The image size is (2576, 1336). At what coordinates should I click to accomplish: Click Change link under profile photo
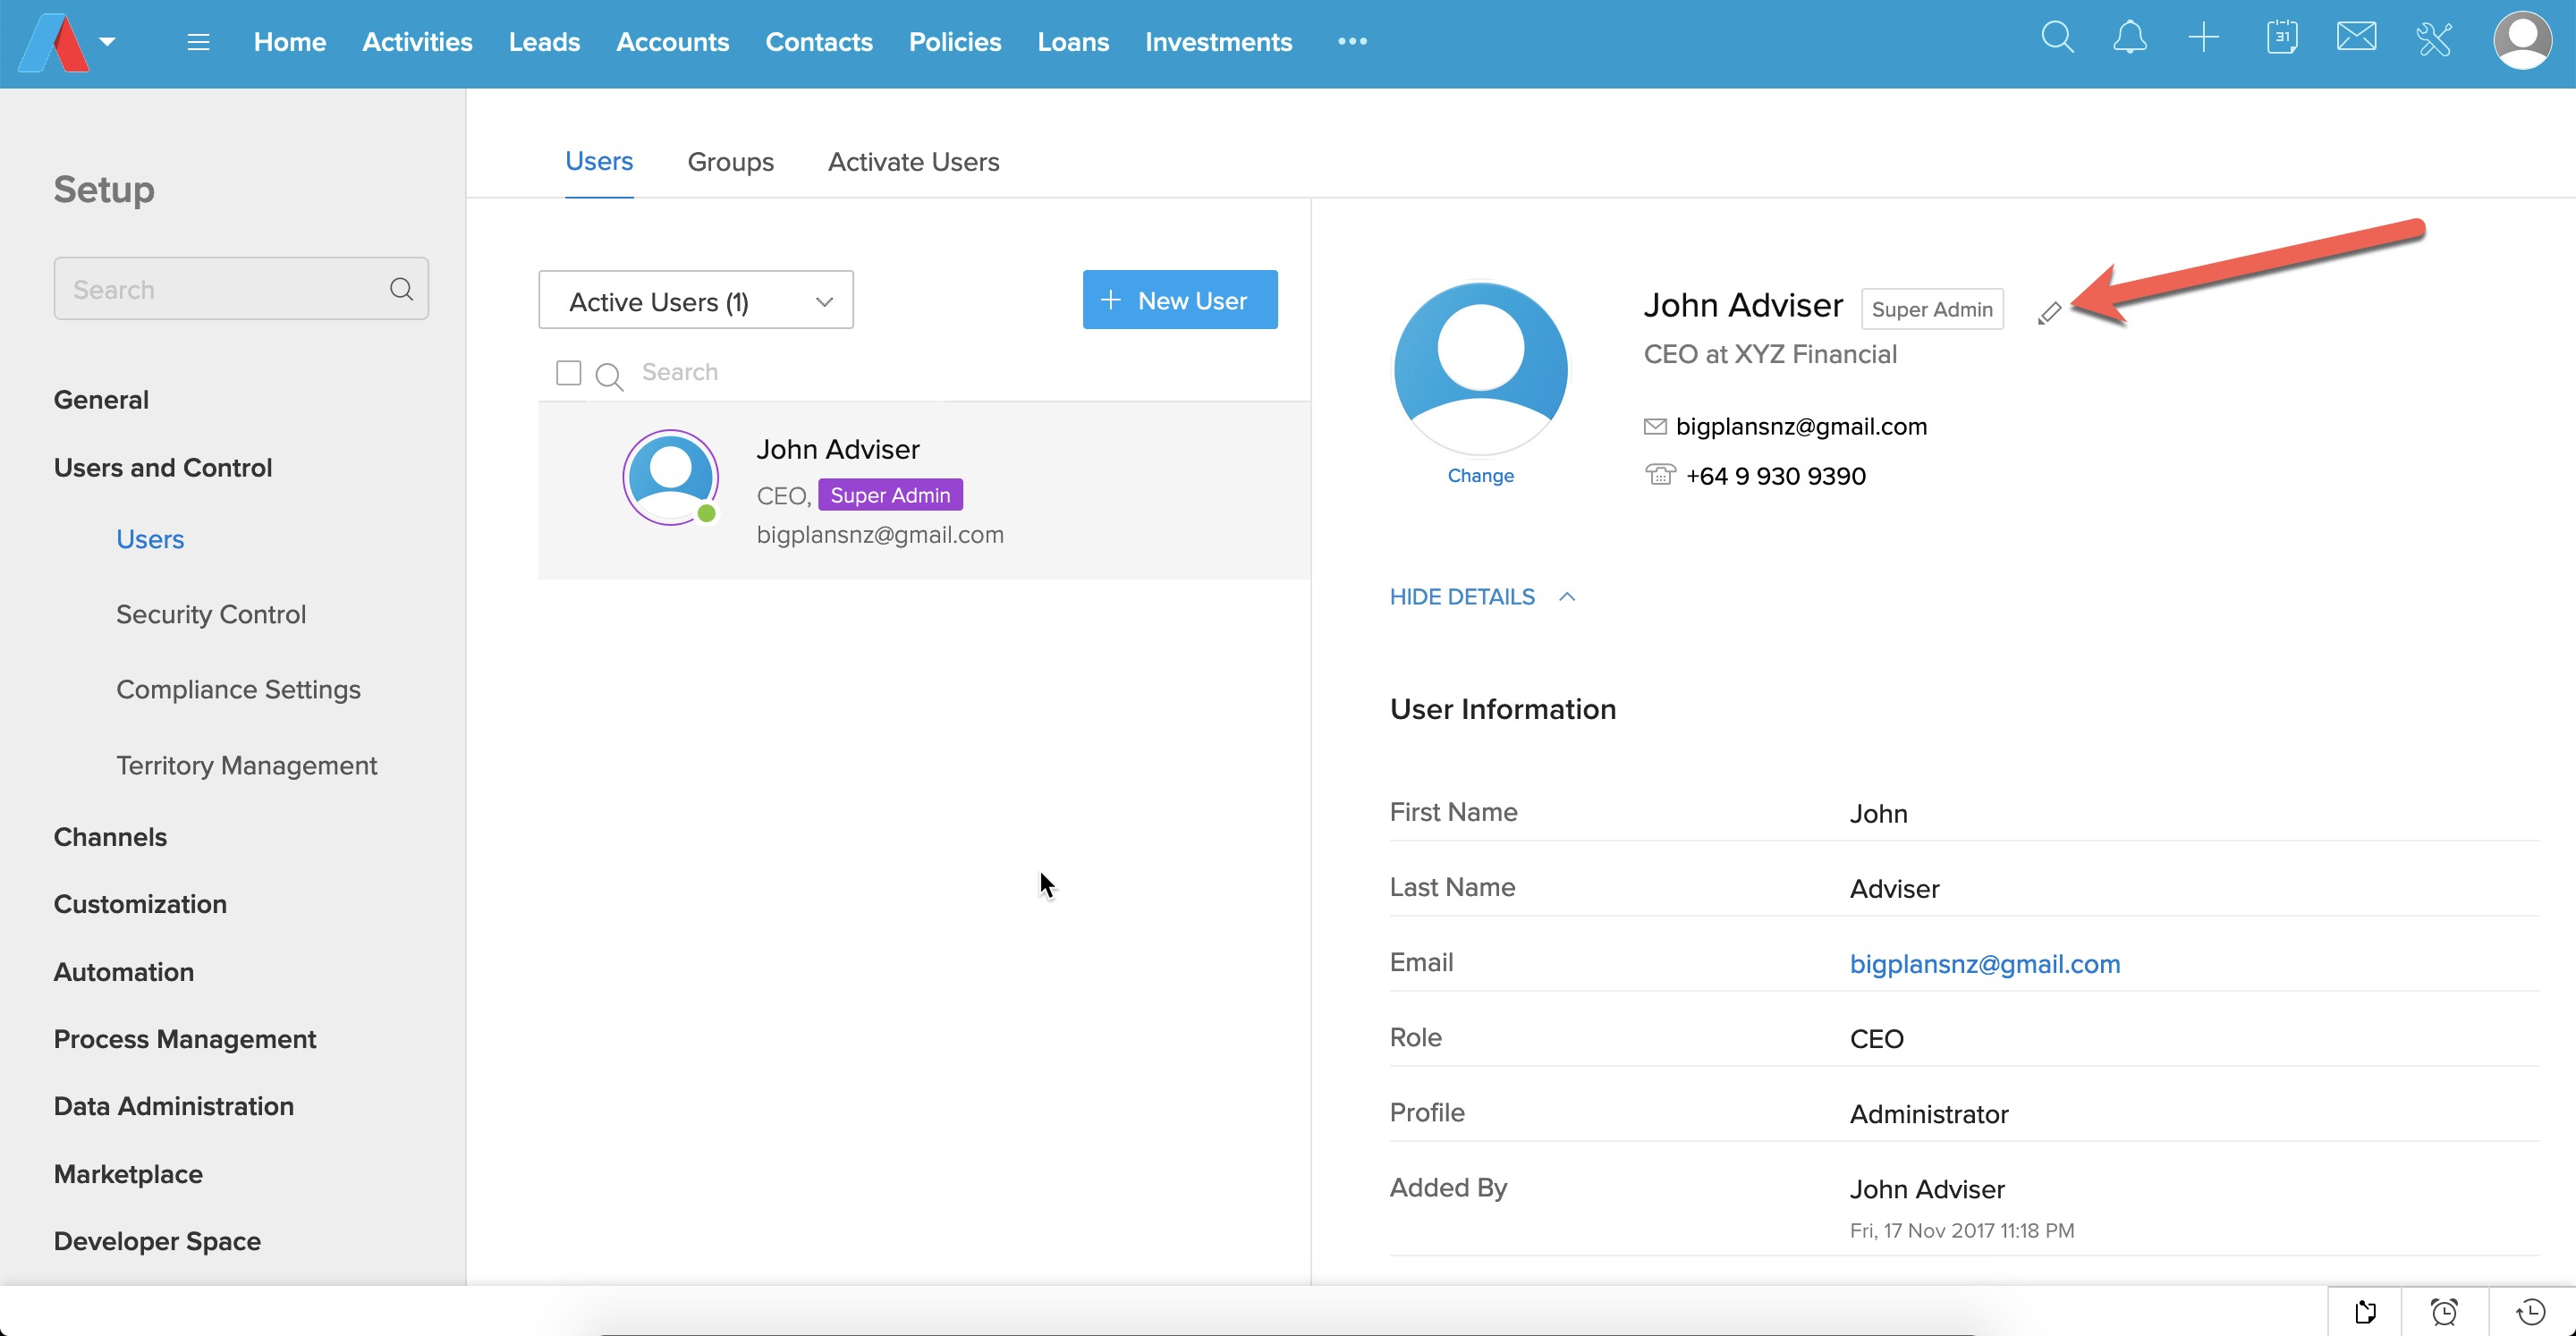[1480, 476]
